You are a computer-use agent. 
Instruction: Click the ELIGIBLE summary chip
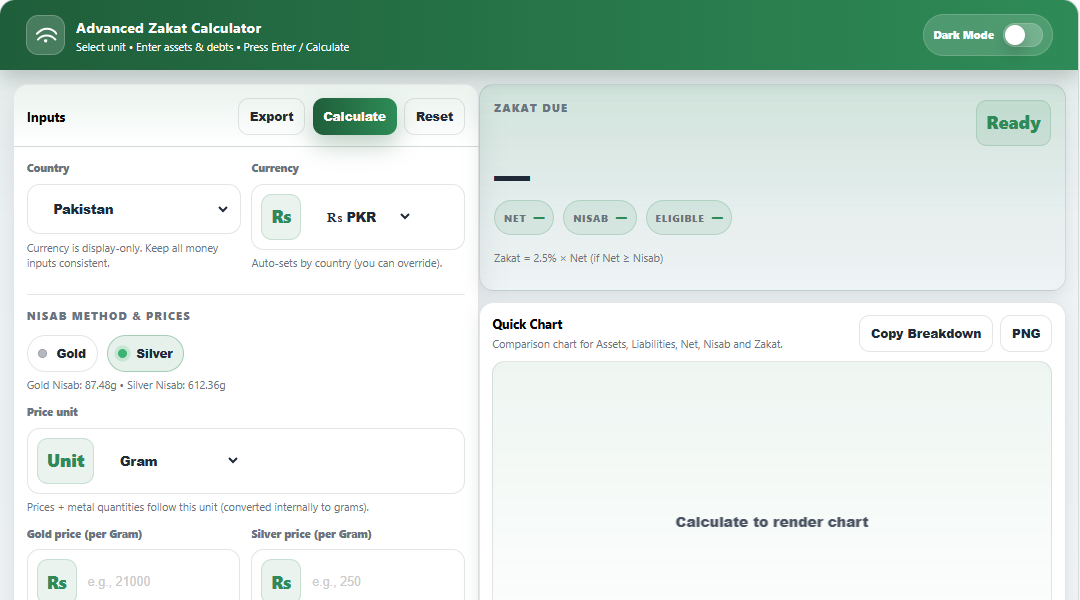[x=688, y=218]
